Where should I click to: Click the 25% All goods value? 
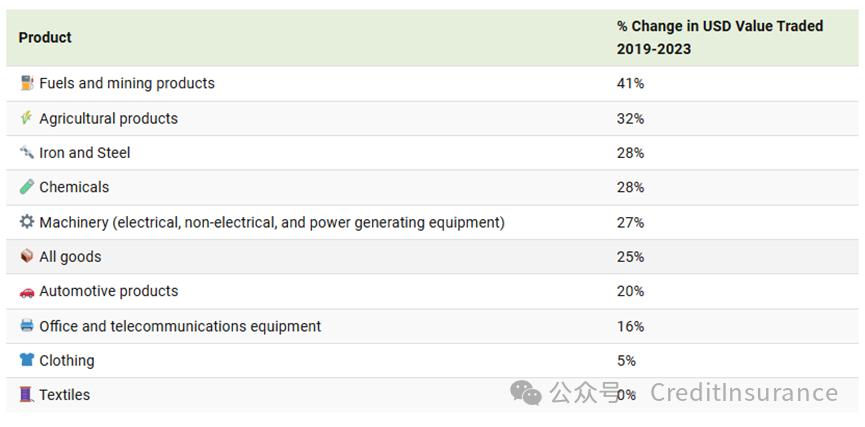631,257
